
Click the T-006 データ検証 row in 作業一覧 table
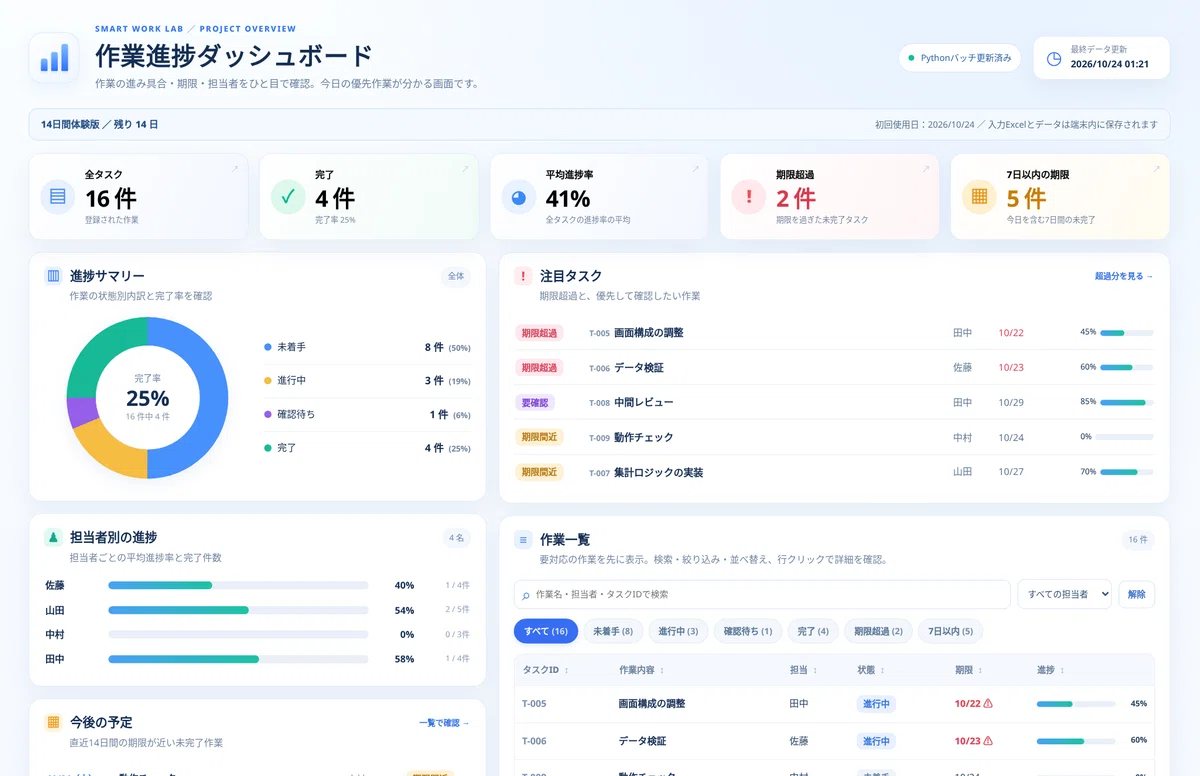[834, 741]
